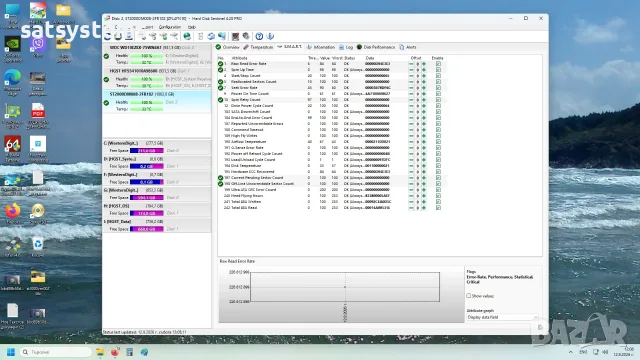Toggle Enable checkbox for Total LBA Read
The image size is (640, 360).
438,208
